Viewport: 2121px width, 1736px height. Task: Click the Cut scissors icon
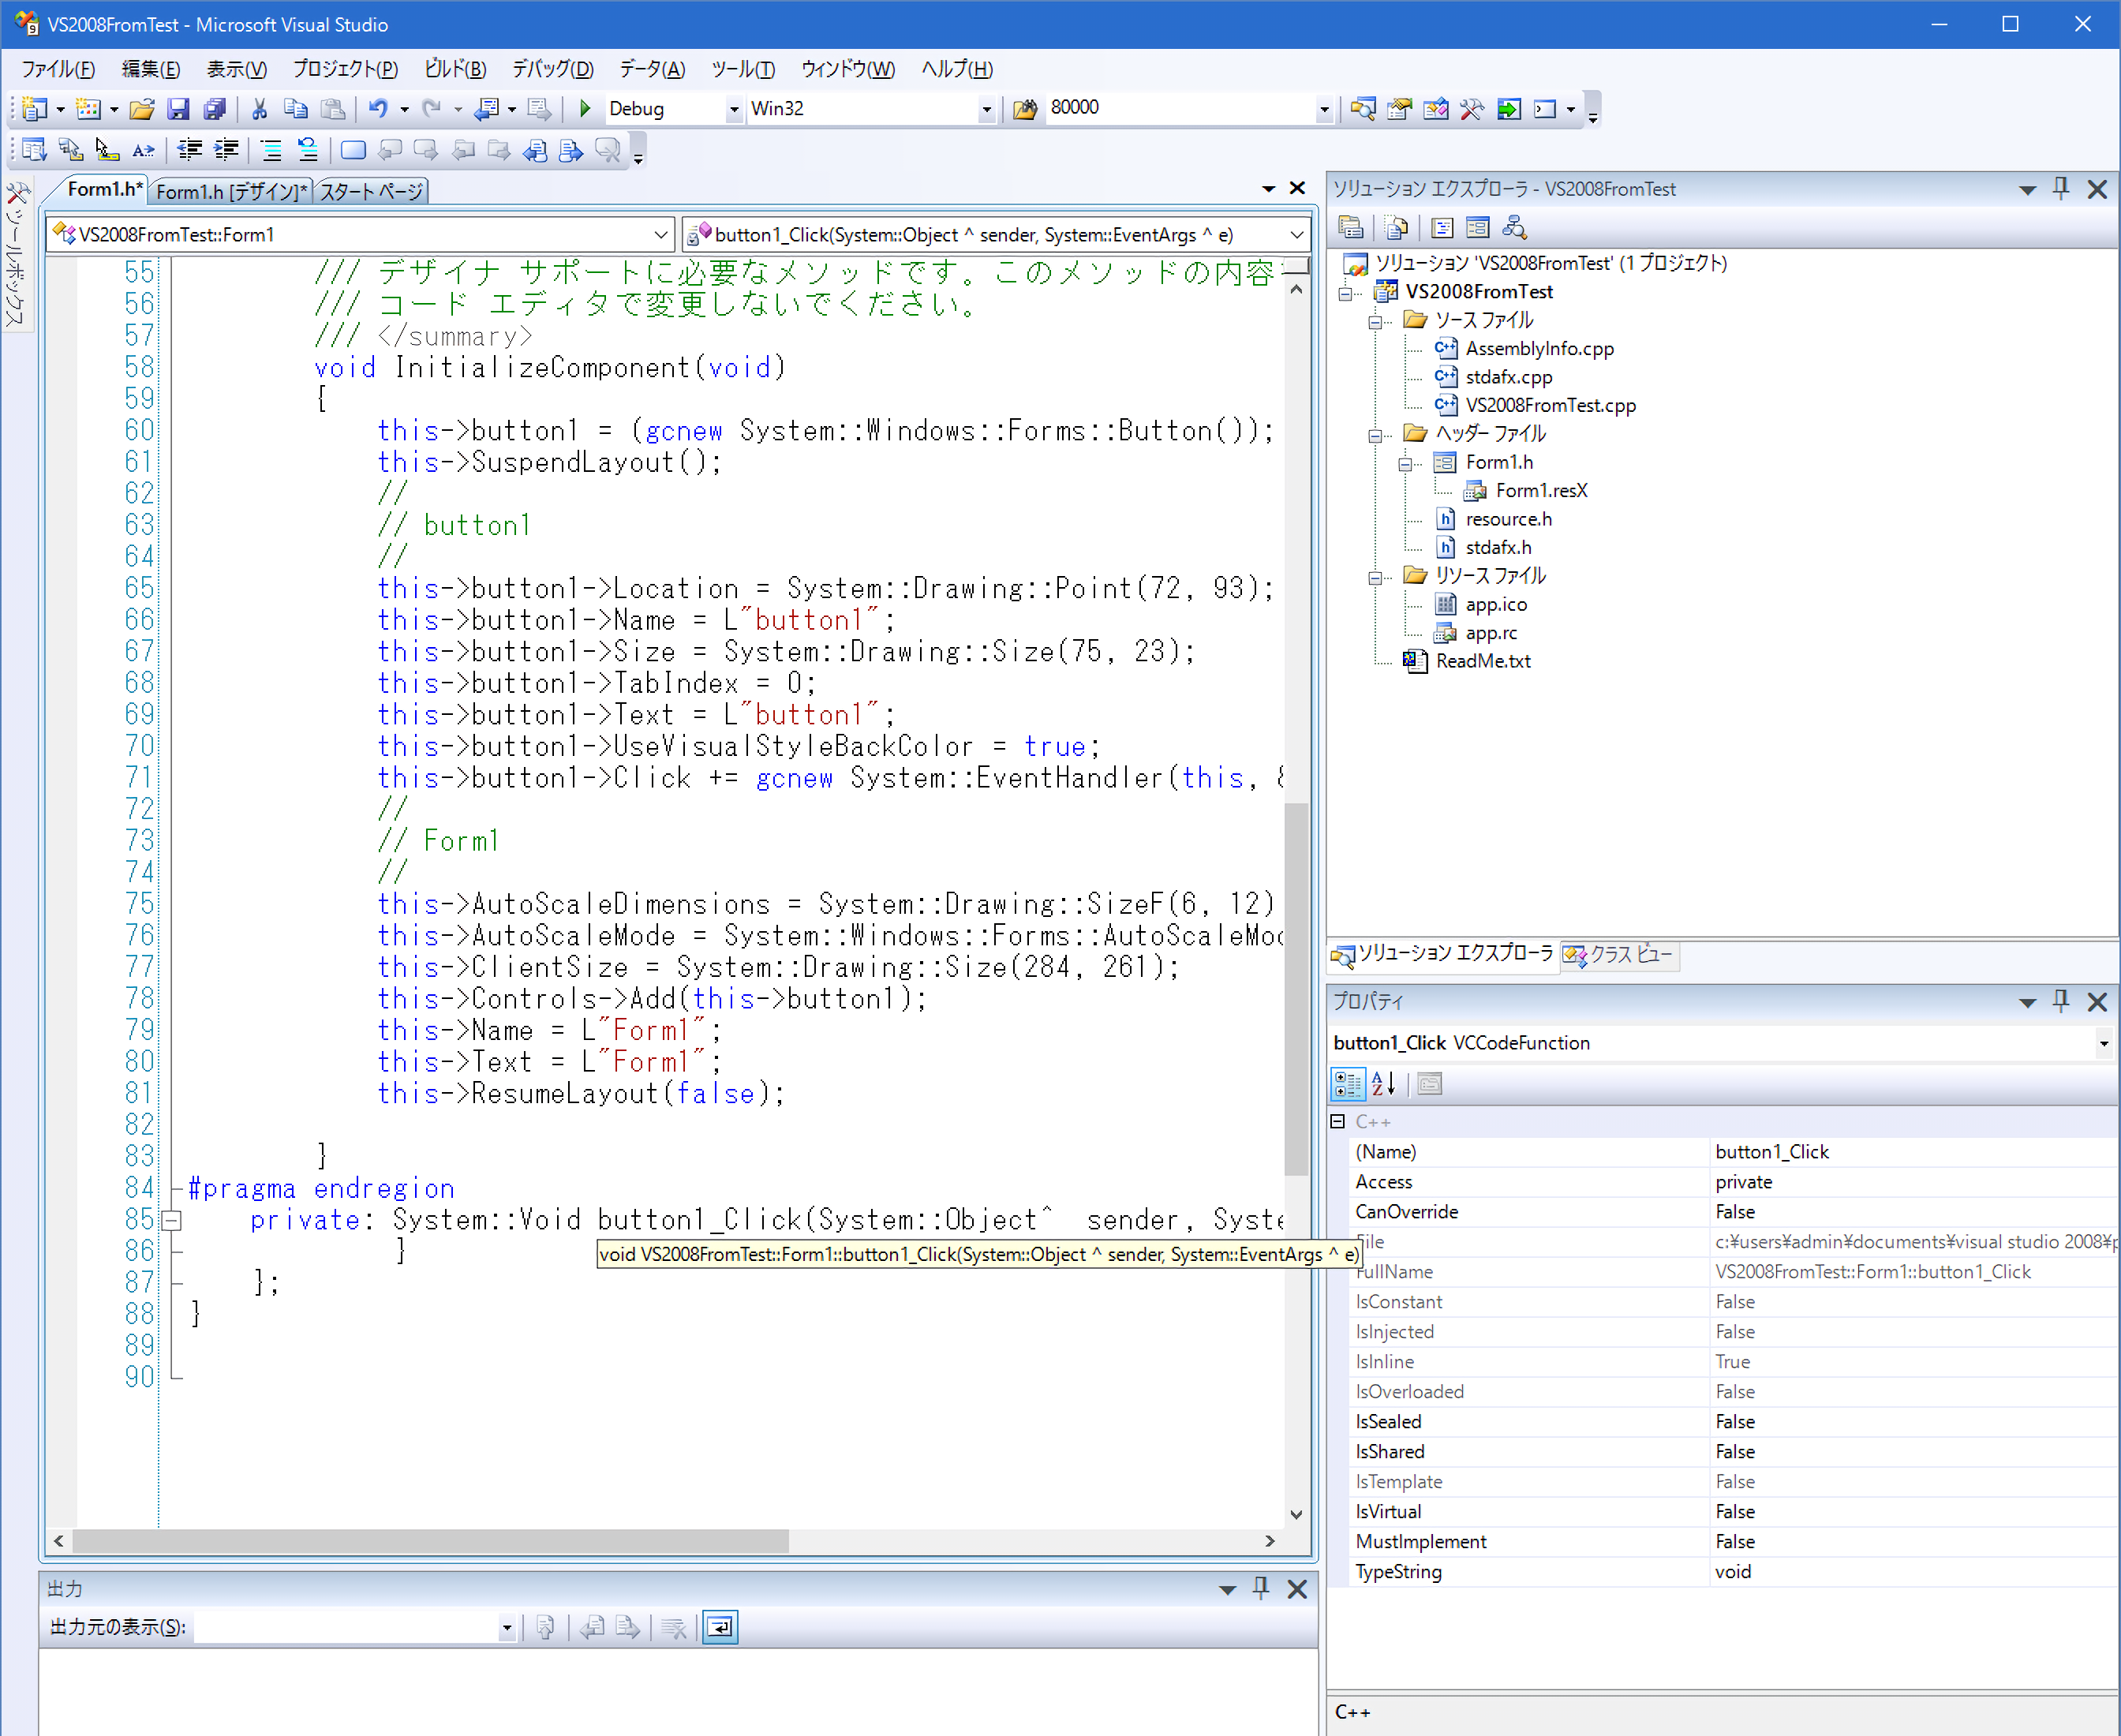tap(259, 108)
